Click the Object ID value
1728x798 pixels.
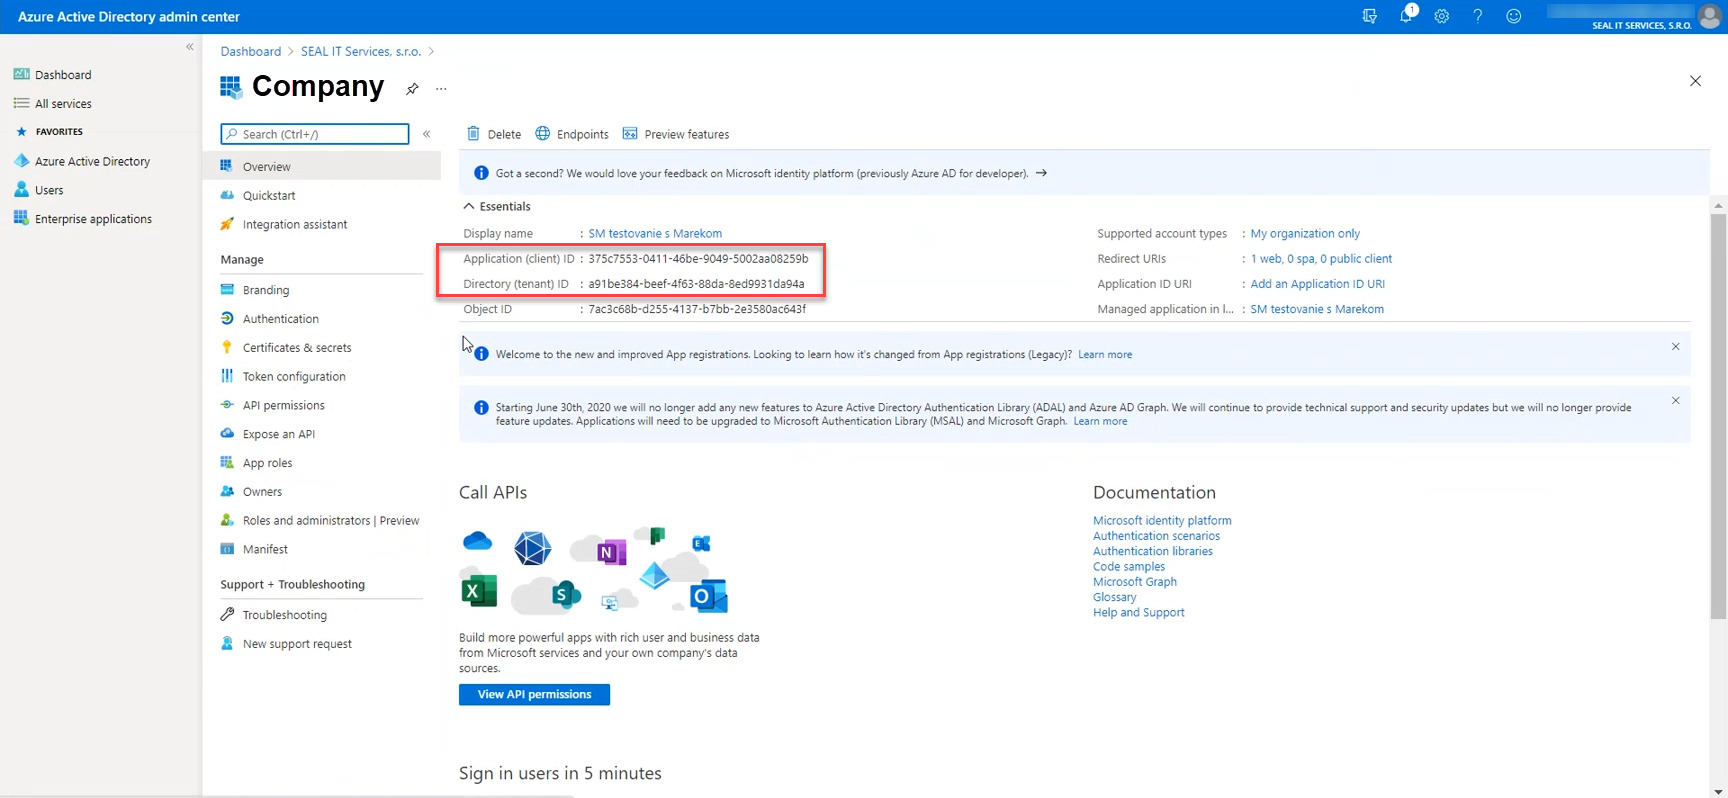[697, 309]
